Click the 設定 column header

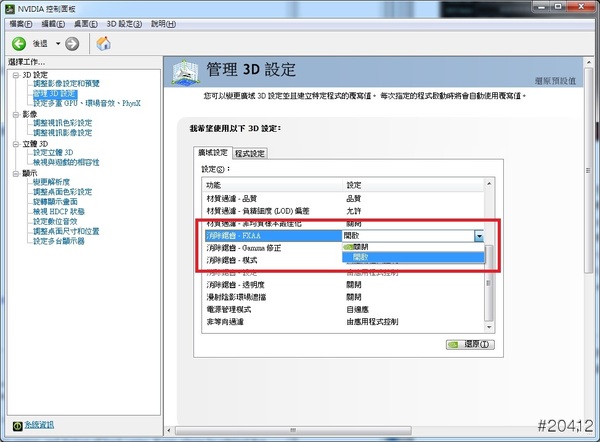pos(413,185)
